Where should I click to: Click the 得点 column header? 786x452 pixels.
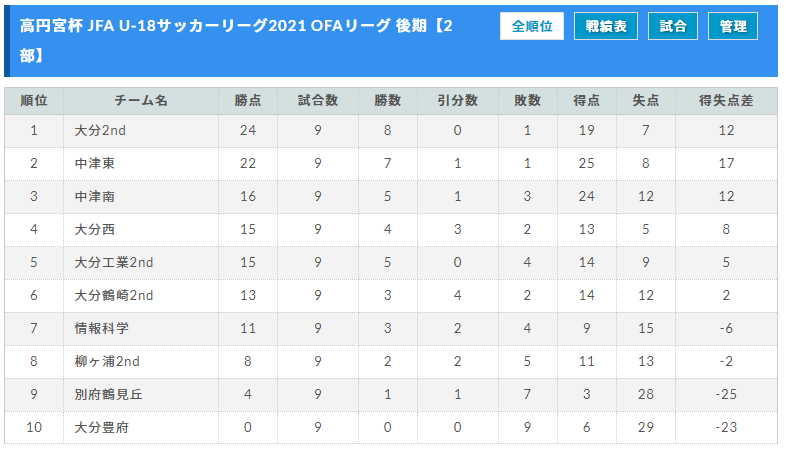click(586, 101)
